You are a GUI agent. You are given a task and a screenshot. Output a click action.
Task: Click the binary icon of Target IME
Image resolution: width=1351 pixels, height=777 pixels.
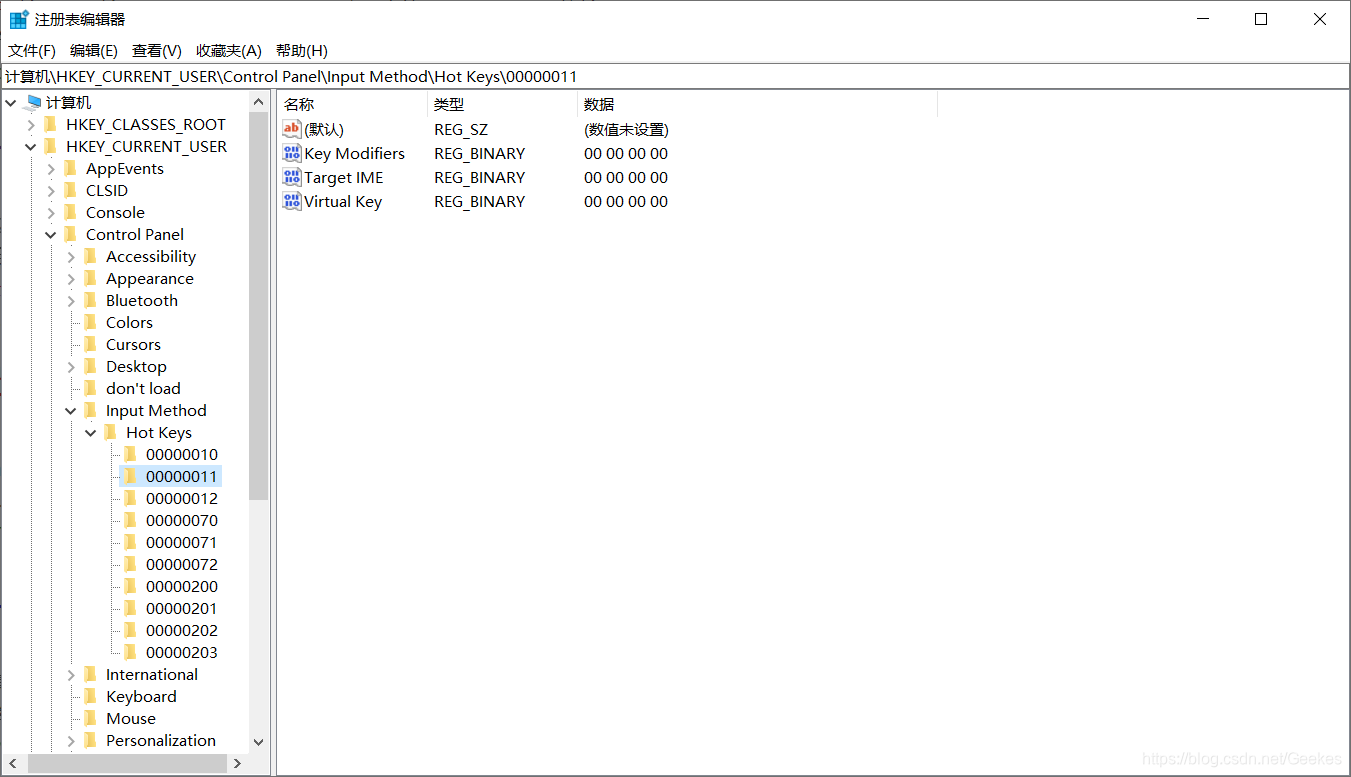[292, 177]
